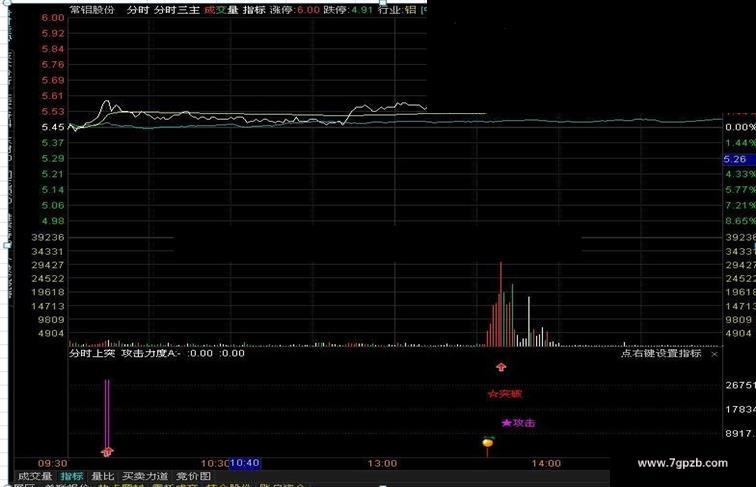Click the red arrow marker below the purple spike
This screenshot has height=487, width=756.
pyautogui.click(x=107, y=452)
